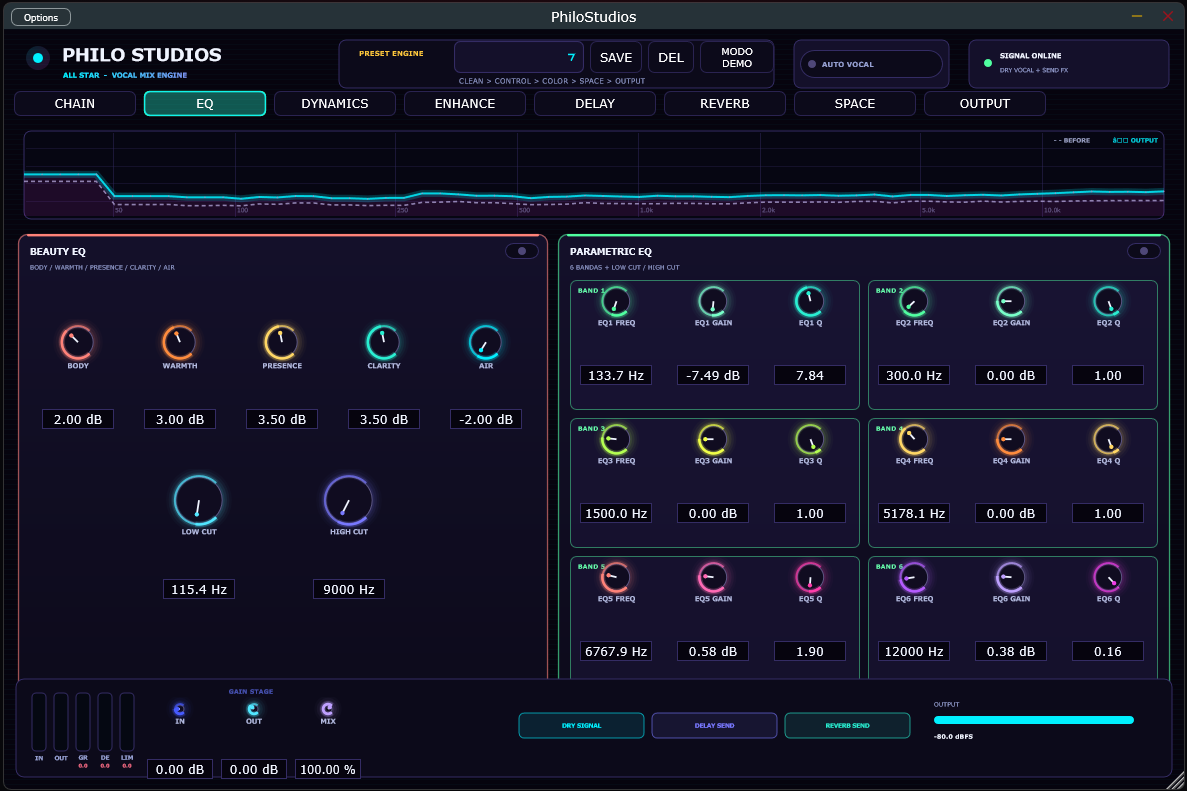Select the EQ4 FREQ knob
The height and width of the screenshot is (791, 1187).
914,439
